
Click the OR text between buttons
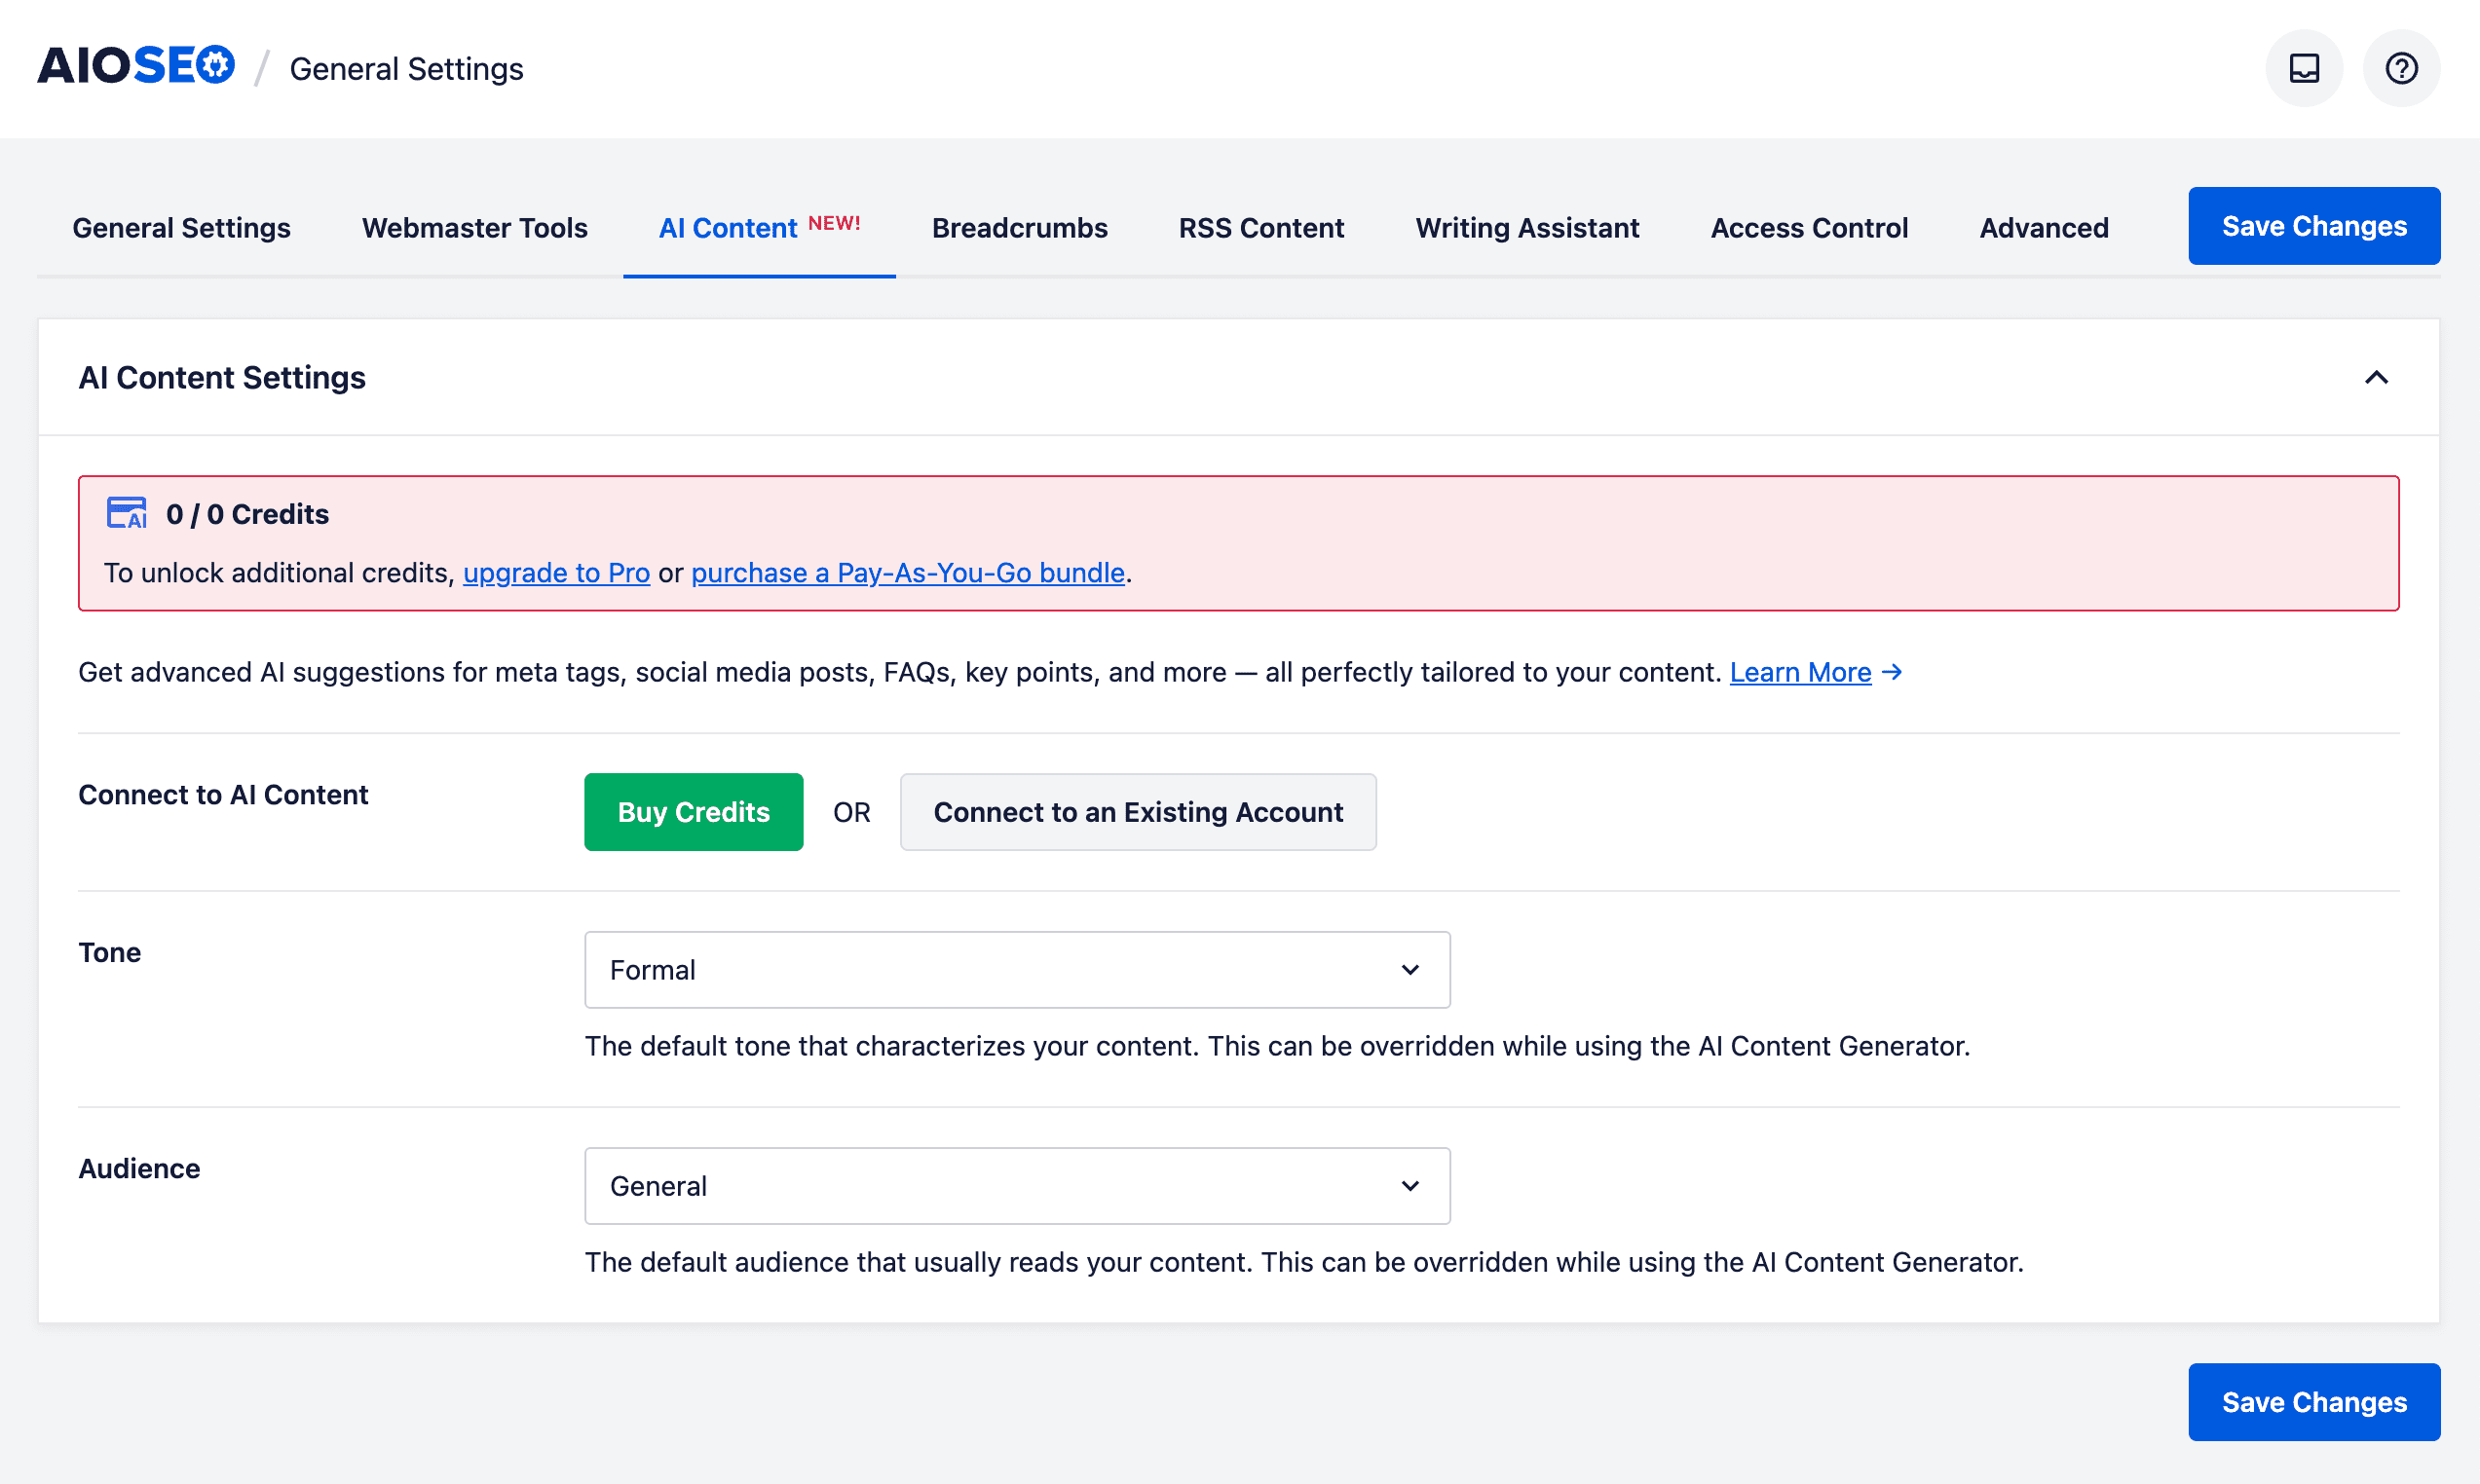coord(851,812)
